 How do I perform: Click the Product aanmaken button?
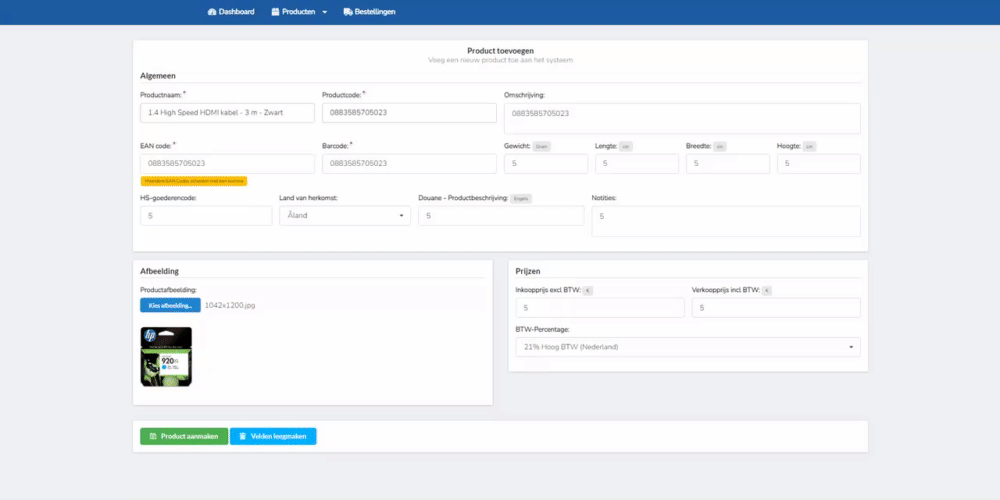pos(184,436)
